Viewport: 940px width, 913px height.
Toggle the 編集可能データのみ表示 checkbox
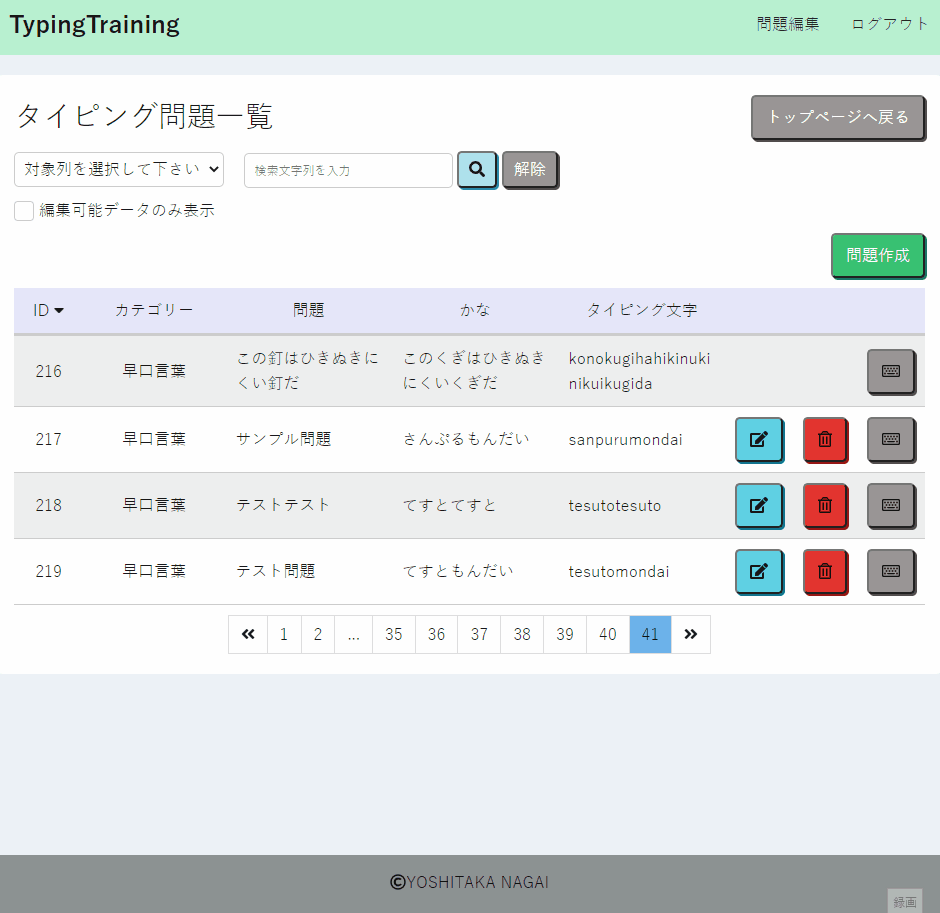(x=24, y=210)
